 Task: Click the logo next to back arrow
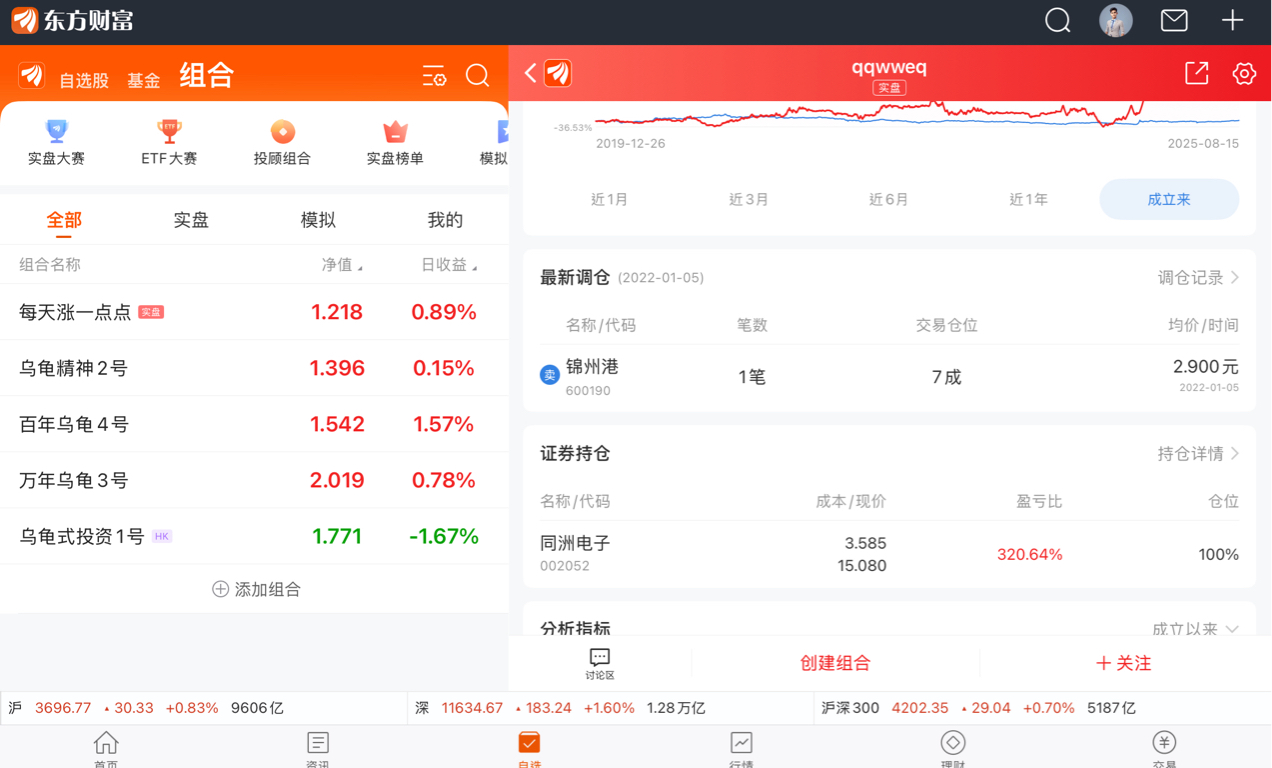coord(558,73)
